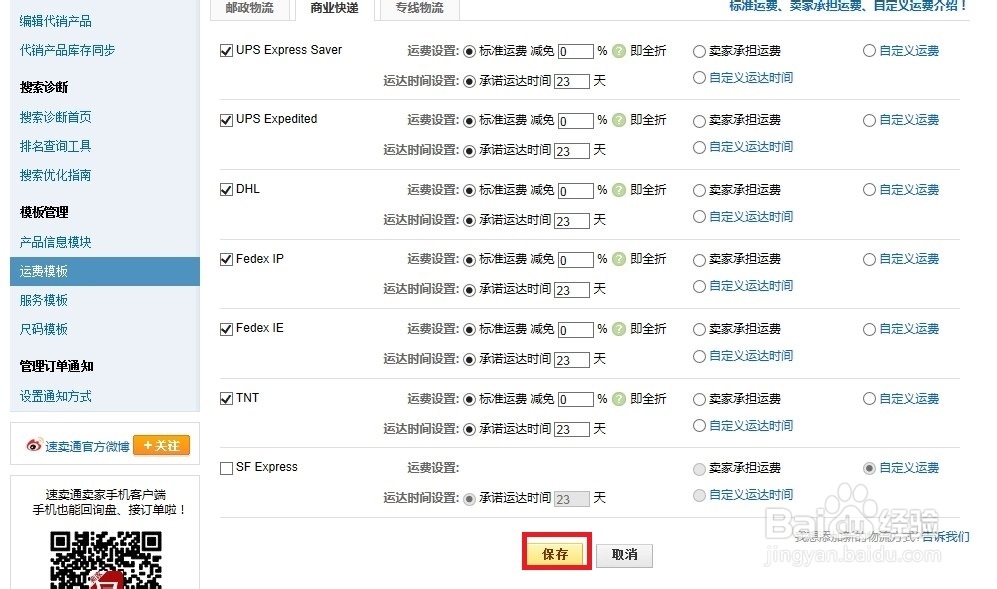Select 自定义运费 radio for UPS Expedited
The height and width of the screenshot is (589, 997).
(x=869, y=120)
